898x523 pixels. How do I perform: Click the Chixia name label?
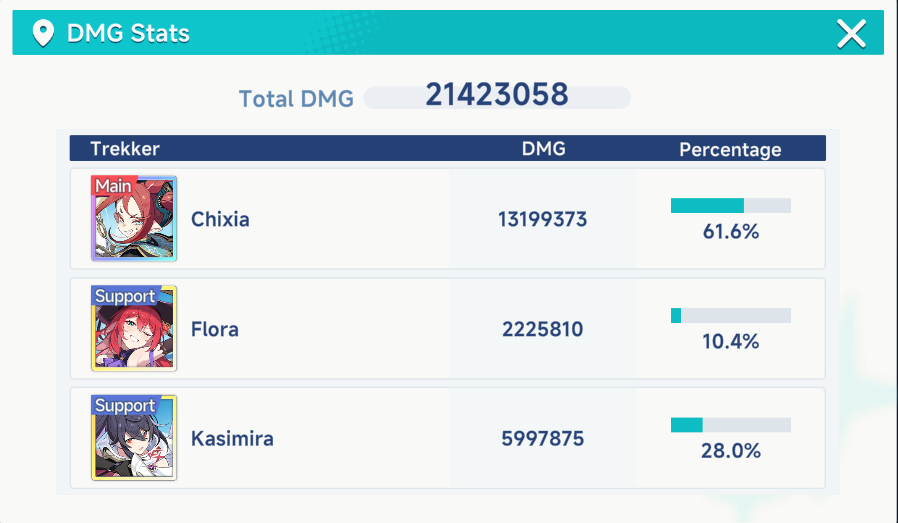click(x=220, y=219)
